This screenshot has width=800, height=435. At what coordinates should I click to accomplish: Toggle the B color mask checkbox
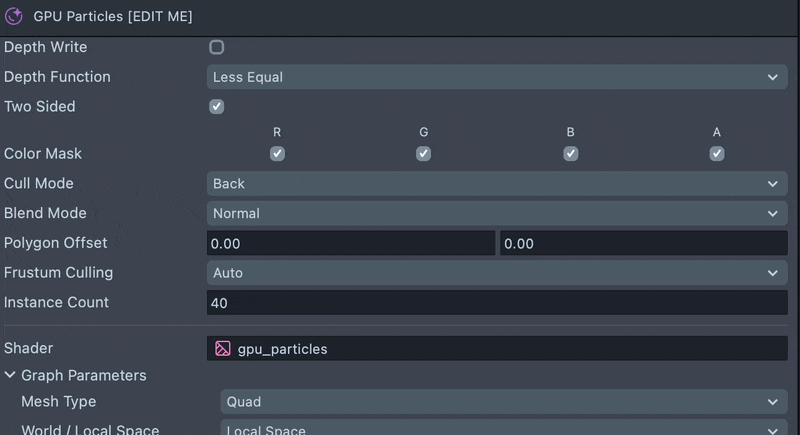[x=570, y=154]
